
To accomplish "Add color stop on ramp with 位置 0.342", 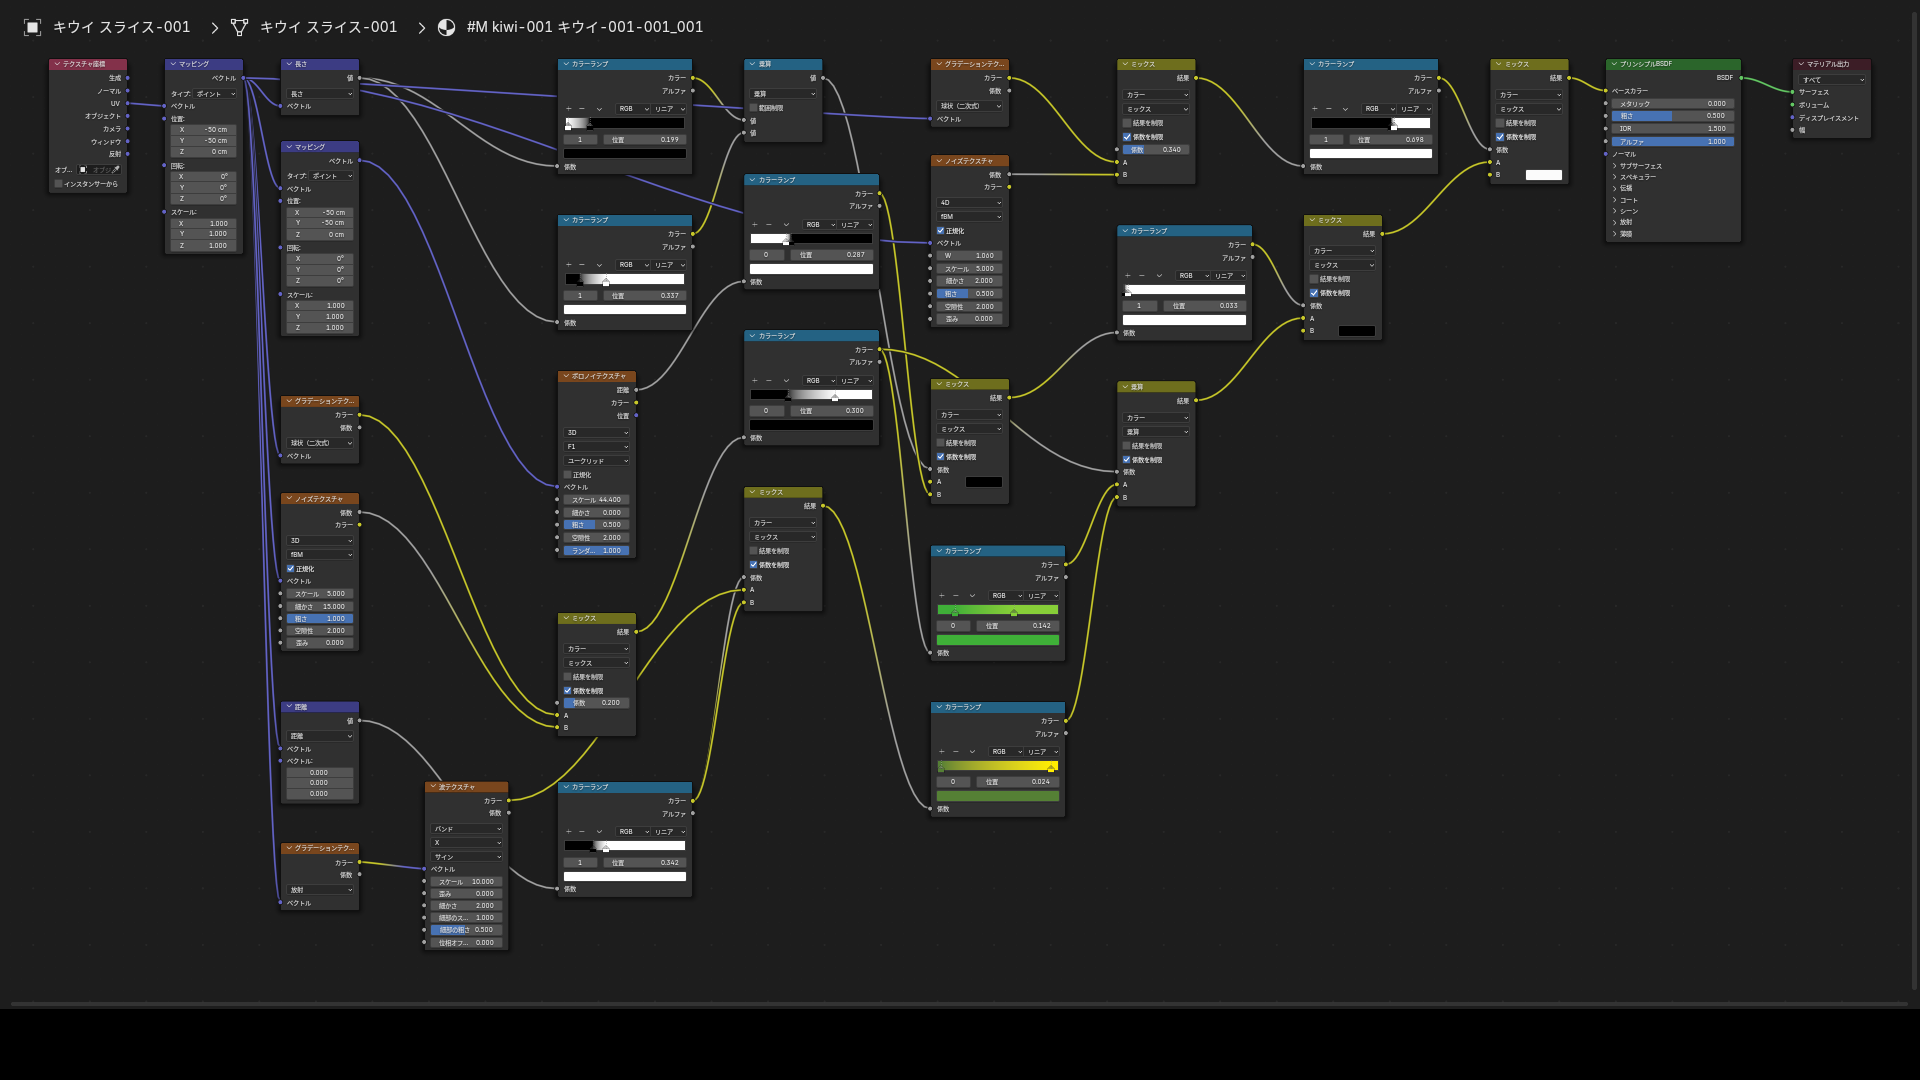I will pos(568,832).
